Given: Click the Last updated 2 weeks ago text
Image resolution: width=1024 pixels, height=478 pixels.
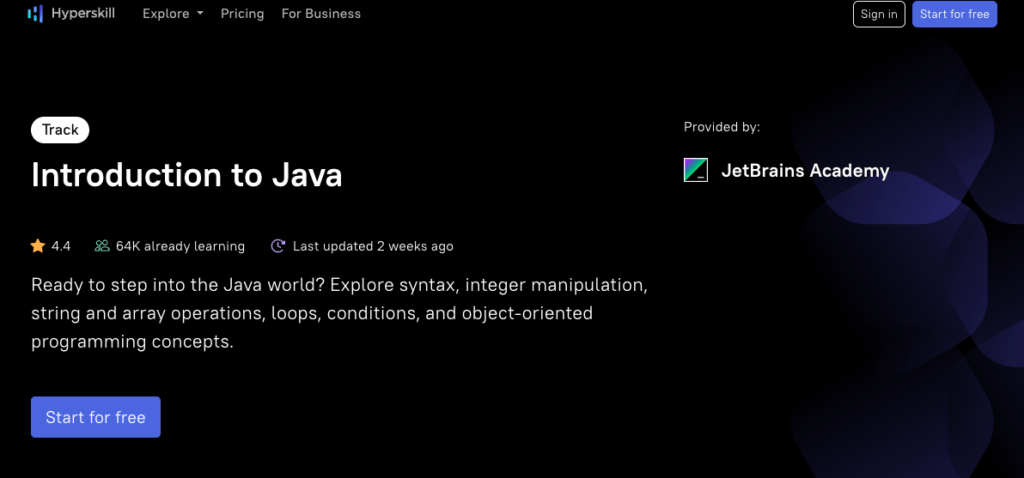Looking at the screenshot, I should [x=373, y=246].
